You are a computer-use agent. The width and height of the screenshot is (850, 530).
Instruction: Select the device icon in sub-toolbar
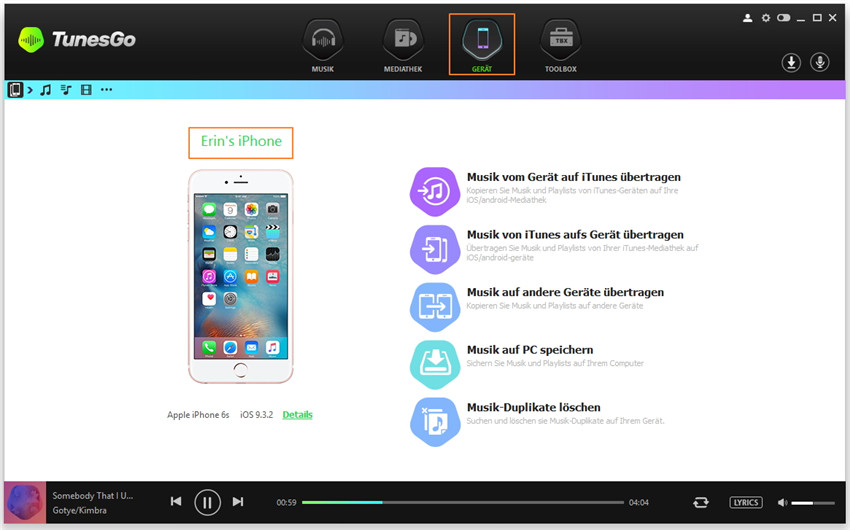tap(15, 89)
